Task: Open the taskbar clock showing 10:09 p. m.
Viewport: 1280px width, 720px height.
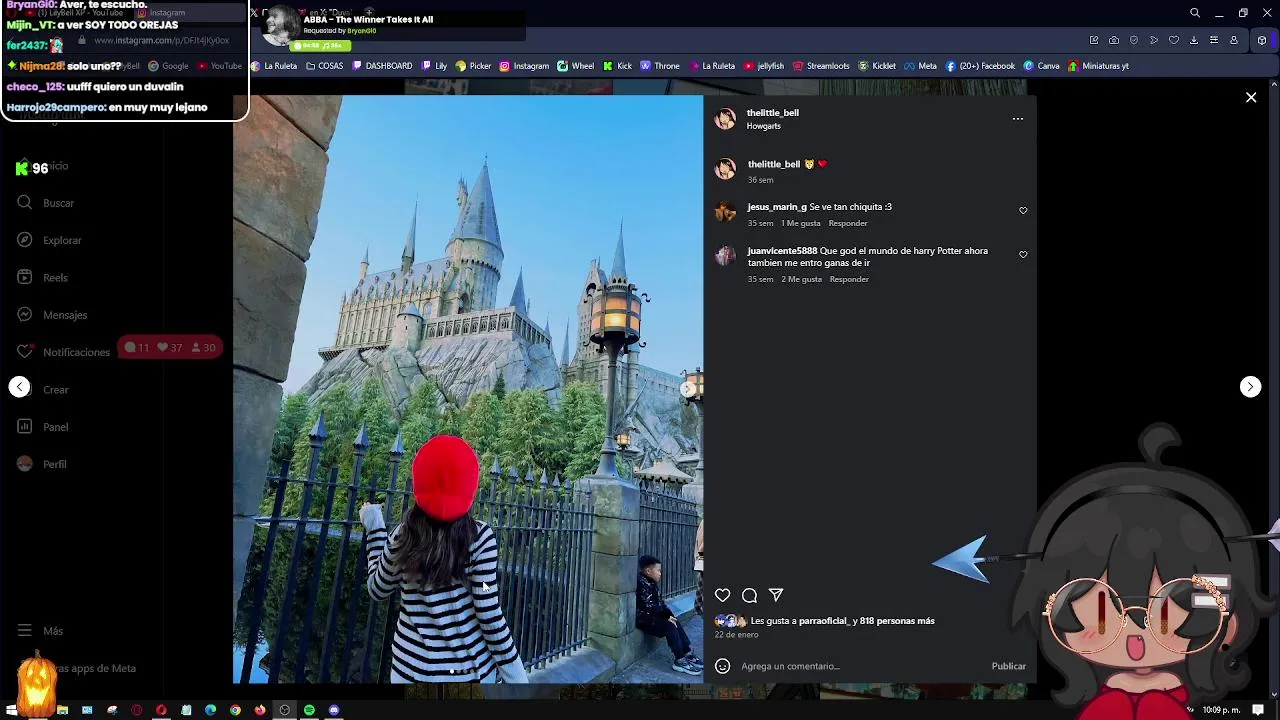Action: pyautogui.click(x=1221, y=710)
